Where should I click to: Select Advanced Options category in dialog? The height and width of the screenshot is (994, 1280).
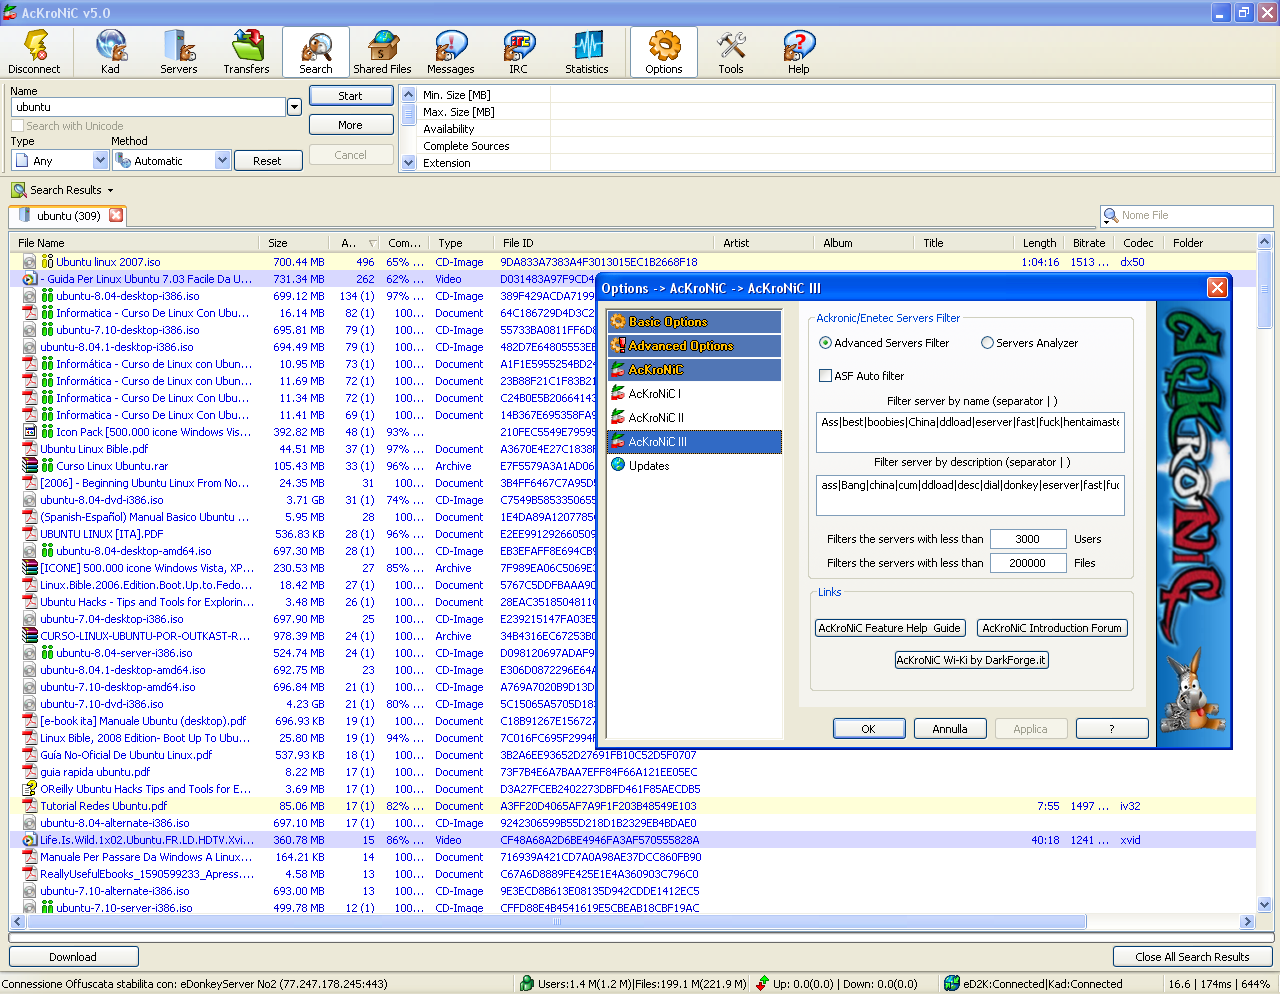694,346
